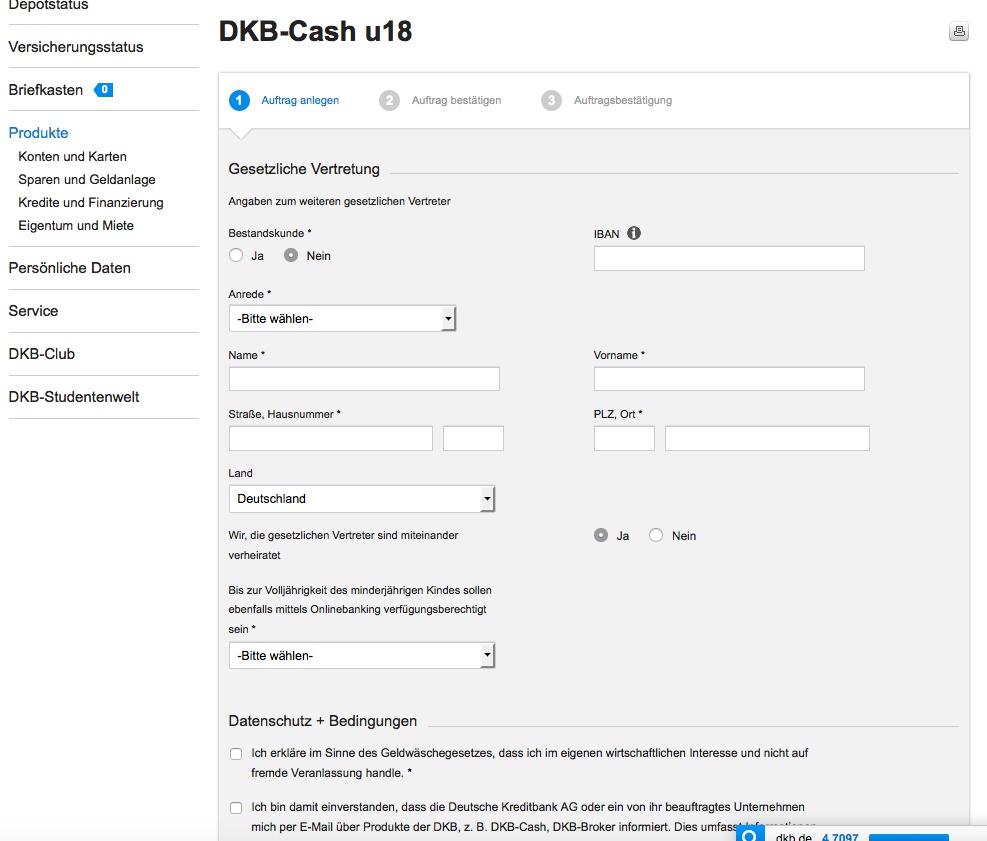Click step 2 circle Auftrag bestätigen
The height and width of the screenshot is (841, 987).
click(x=389, y=100)
